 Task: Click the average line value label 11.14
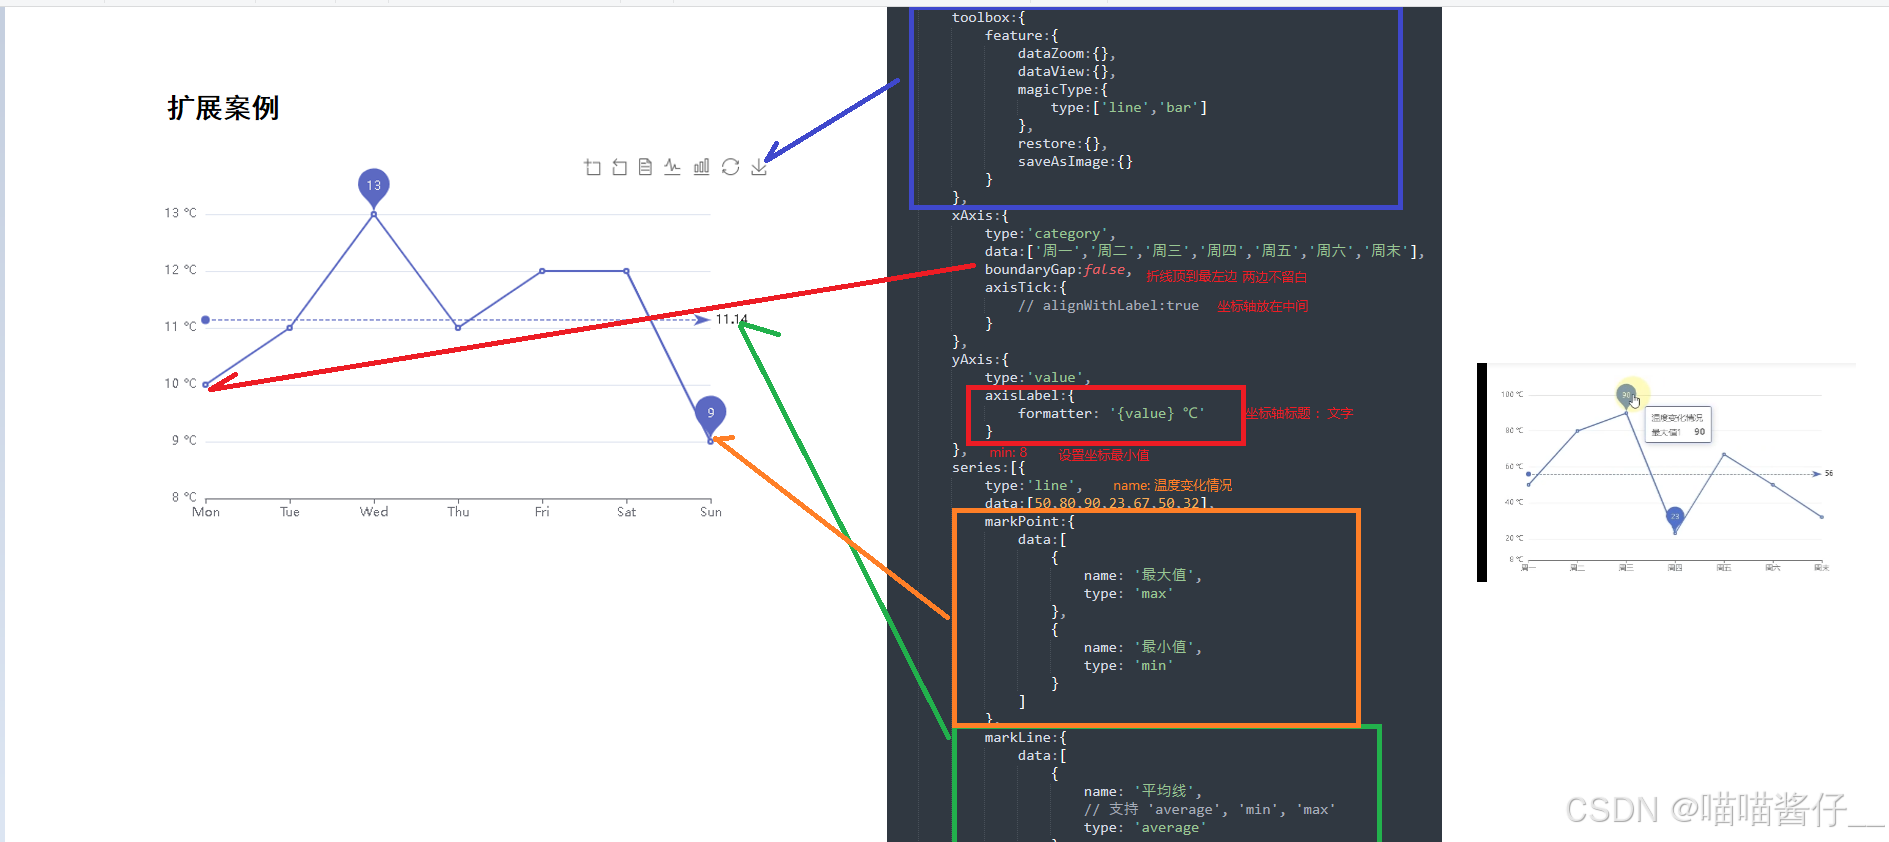(731, 320)
